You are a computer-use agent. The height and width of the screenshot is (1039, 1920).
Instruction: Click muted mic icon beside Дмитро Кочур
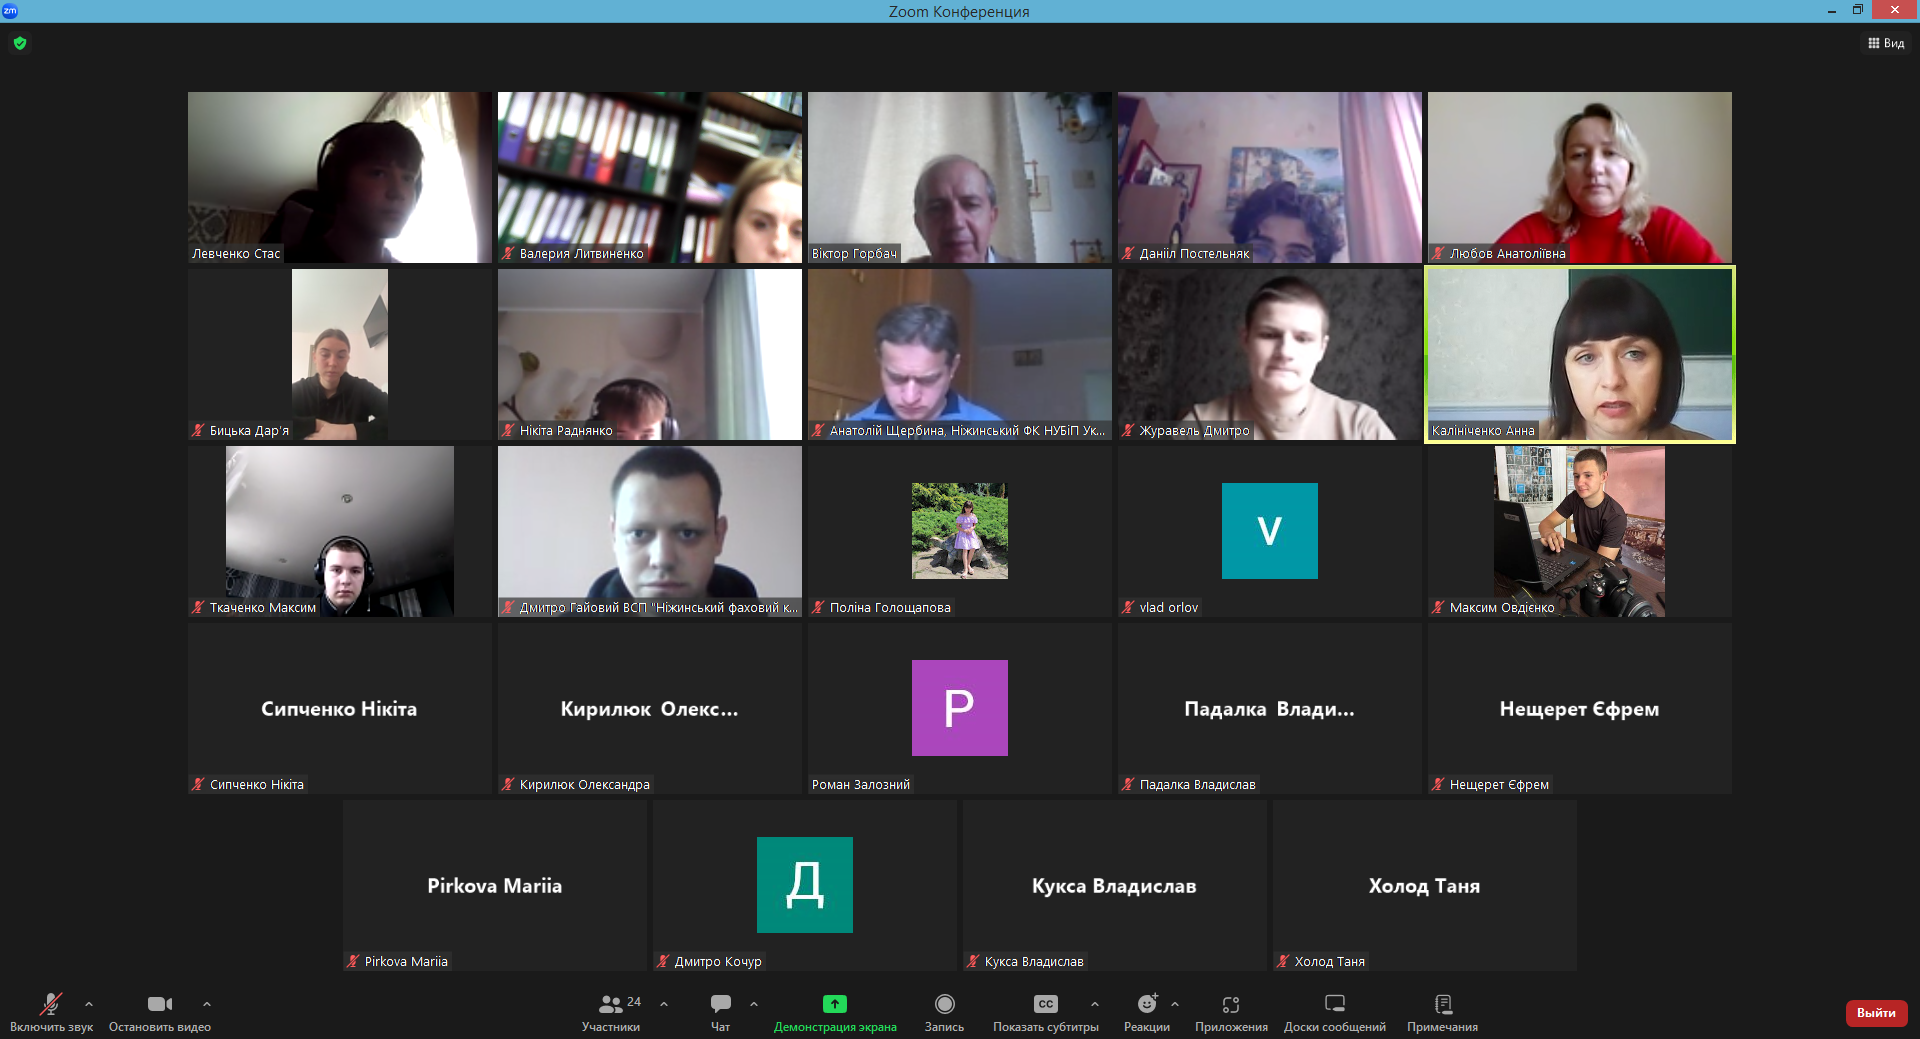[x=664, y=962]
